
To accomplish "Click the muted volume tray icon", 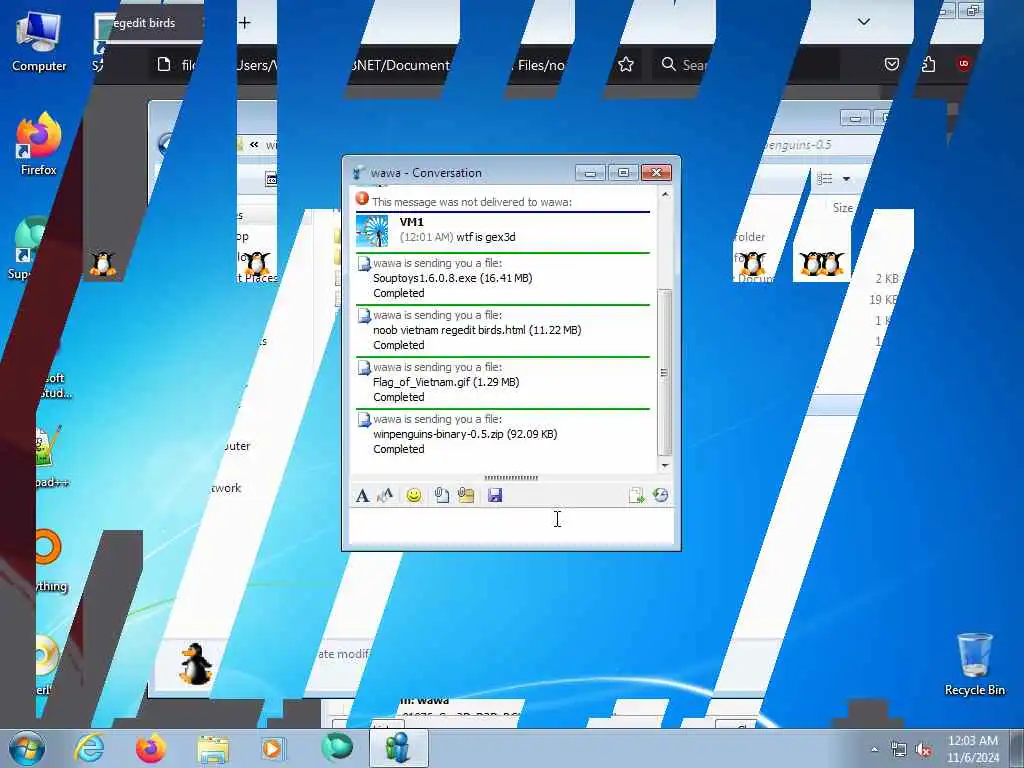I will tap(923, 750).
